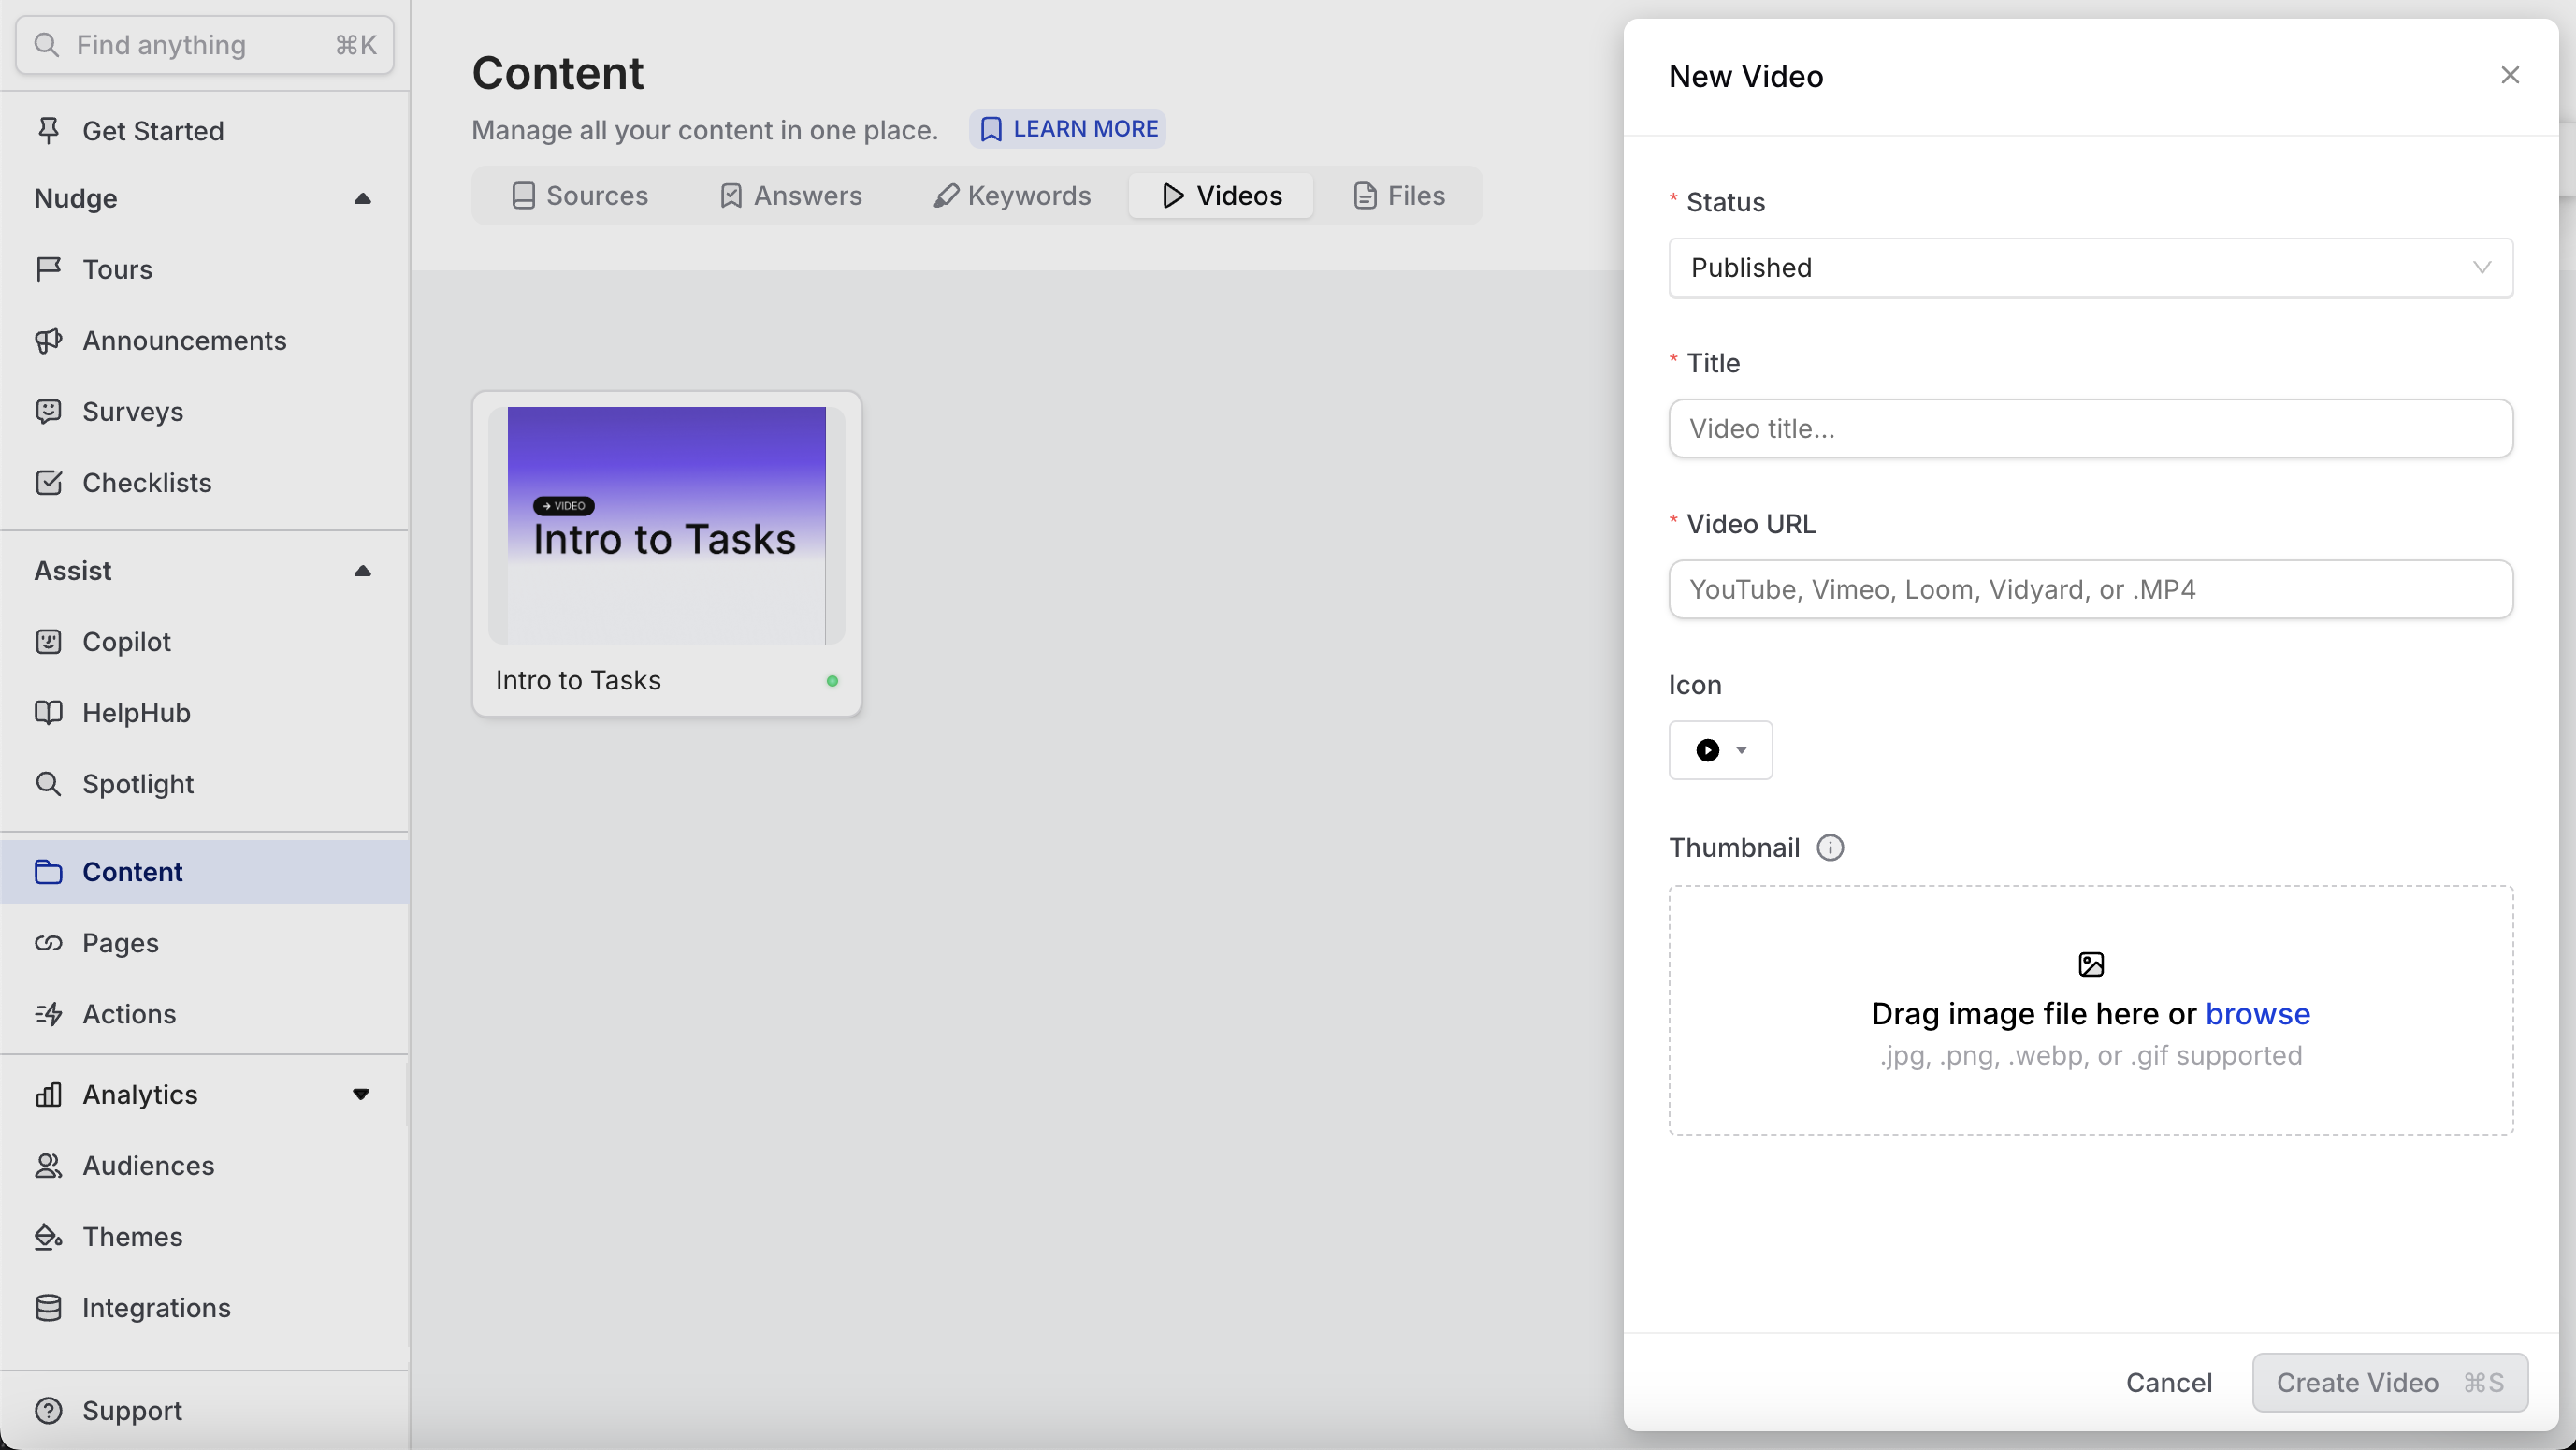
Task: Switch to the Answers tab
Action: pos(790,195)
